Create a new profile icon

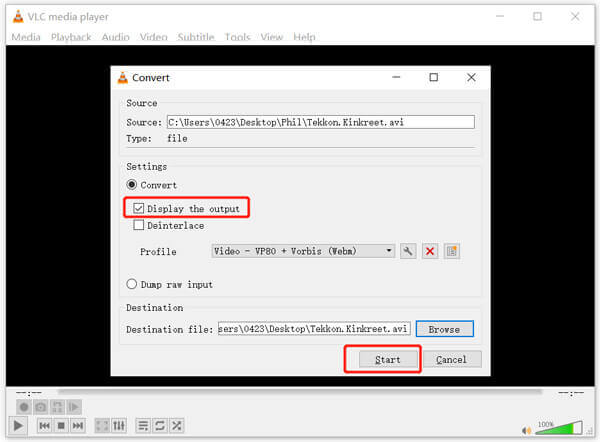click(452, 251)
